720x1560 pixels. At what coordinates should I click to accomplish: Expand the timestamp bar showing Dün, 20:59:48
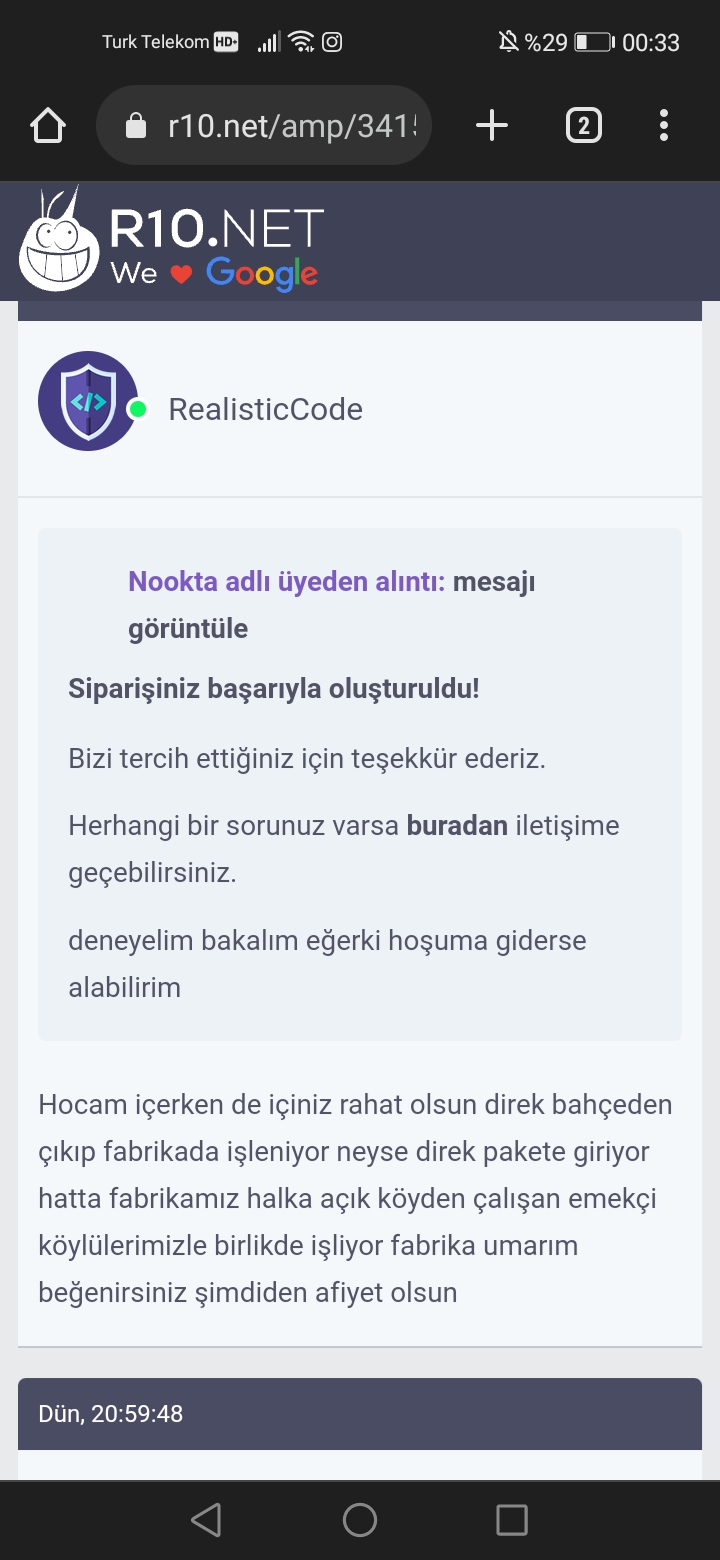pyautogui.click(x=360, y=1414)
